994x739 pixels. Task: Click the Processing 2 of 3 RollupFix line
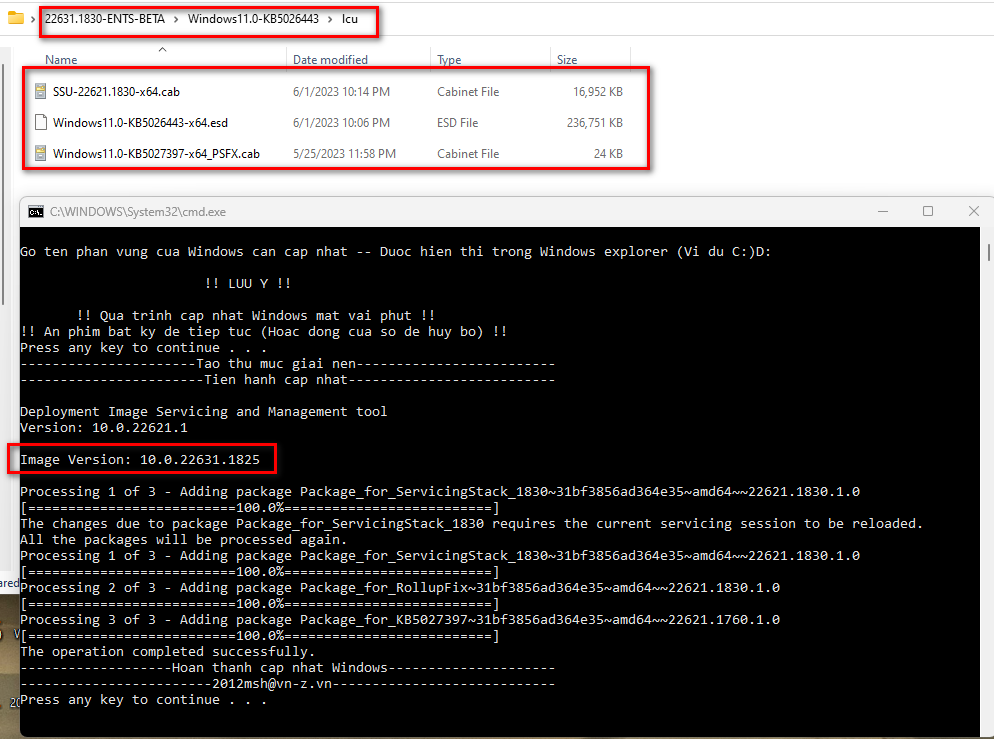click(399, 588)
